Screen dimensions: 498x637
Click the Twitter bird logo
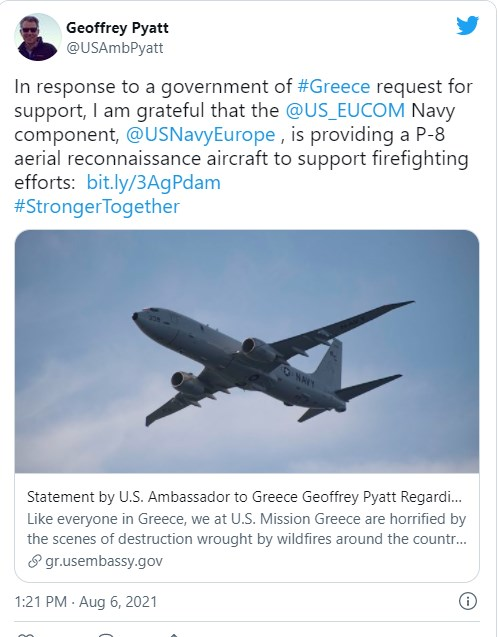[468, 26]
